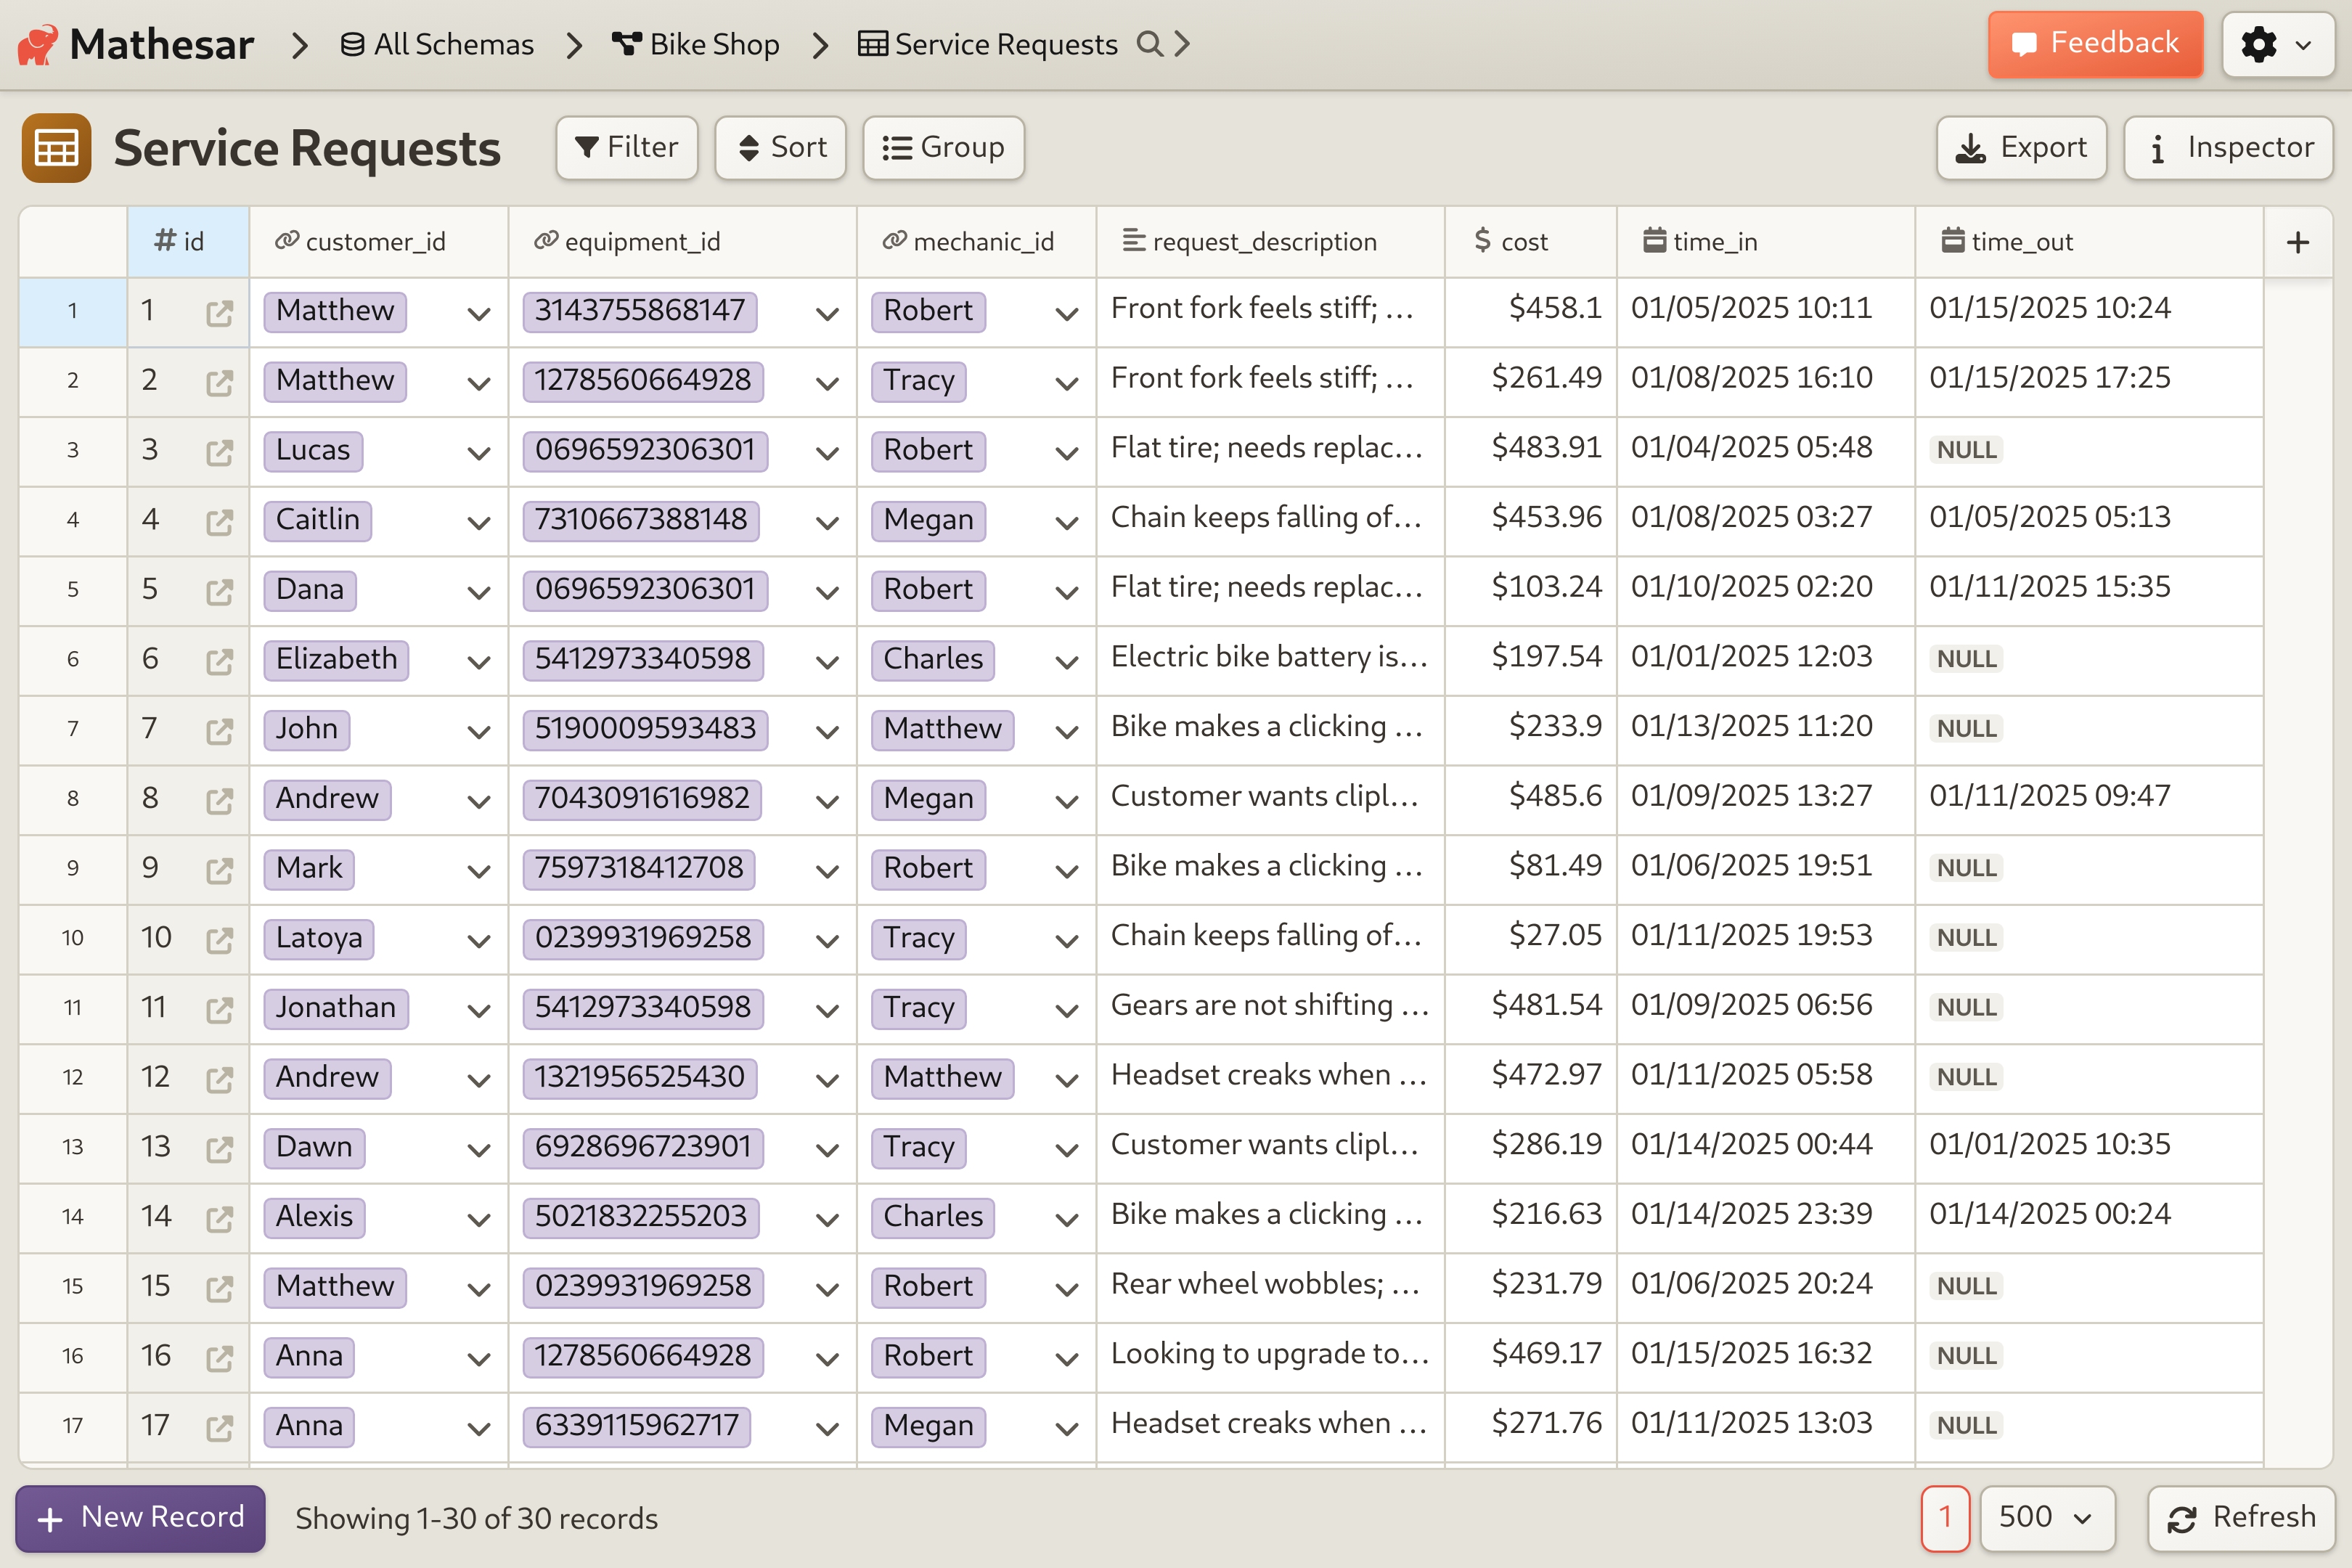The height and width of the screenshot is (1568, 2352).
Task: Select the time_in column header
Action: [1766, 242]
